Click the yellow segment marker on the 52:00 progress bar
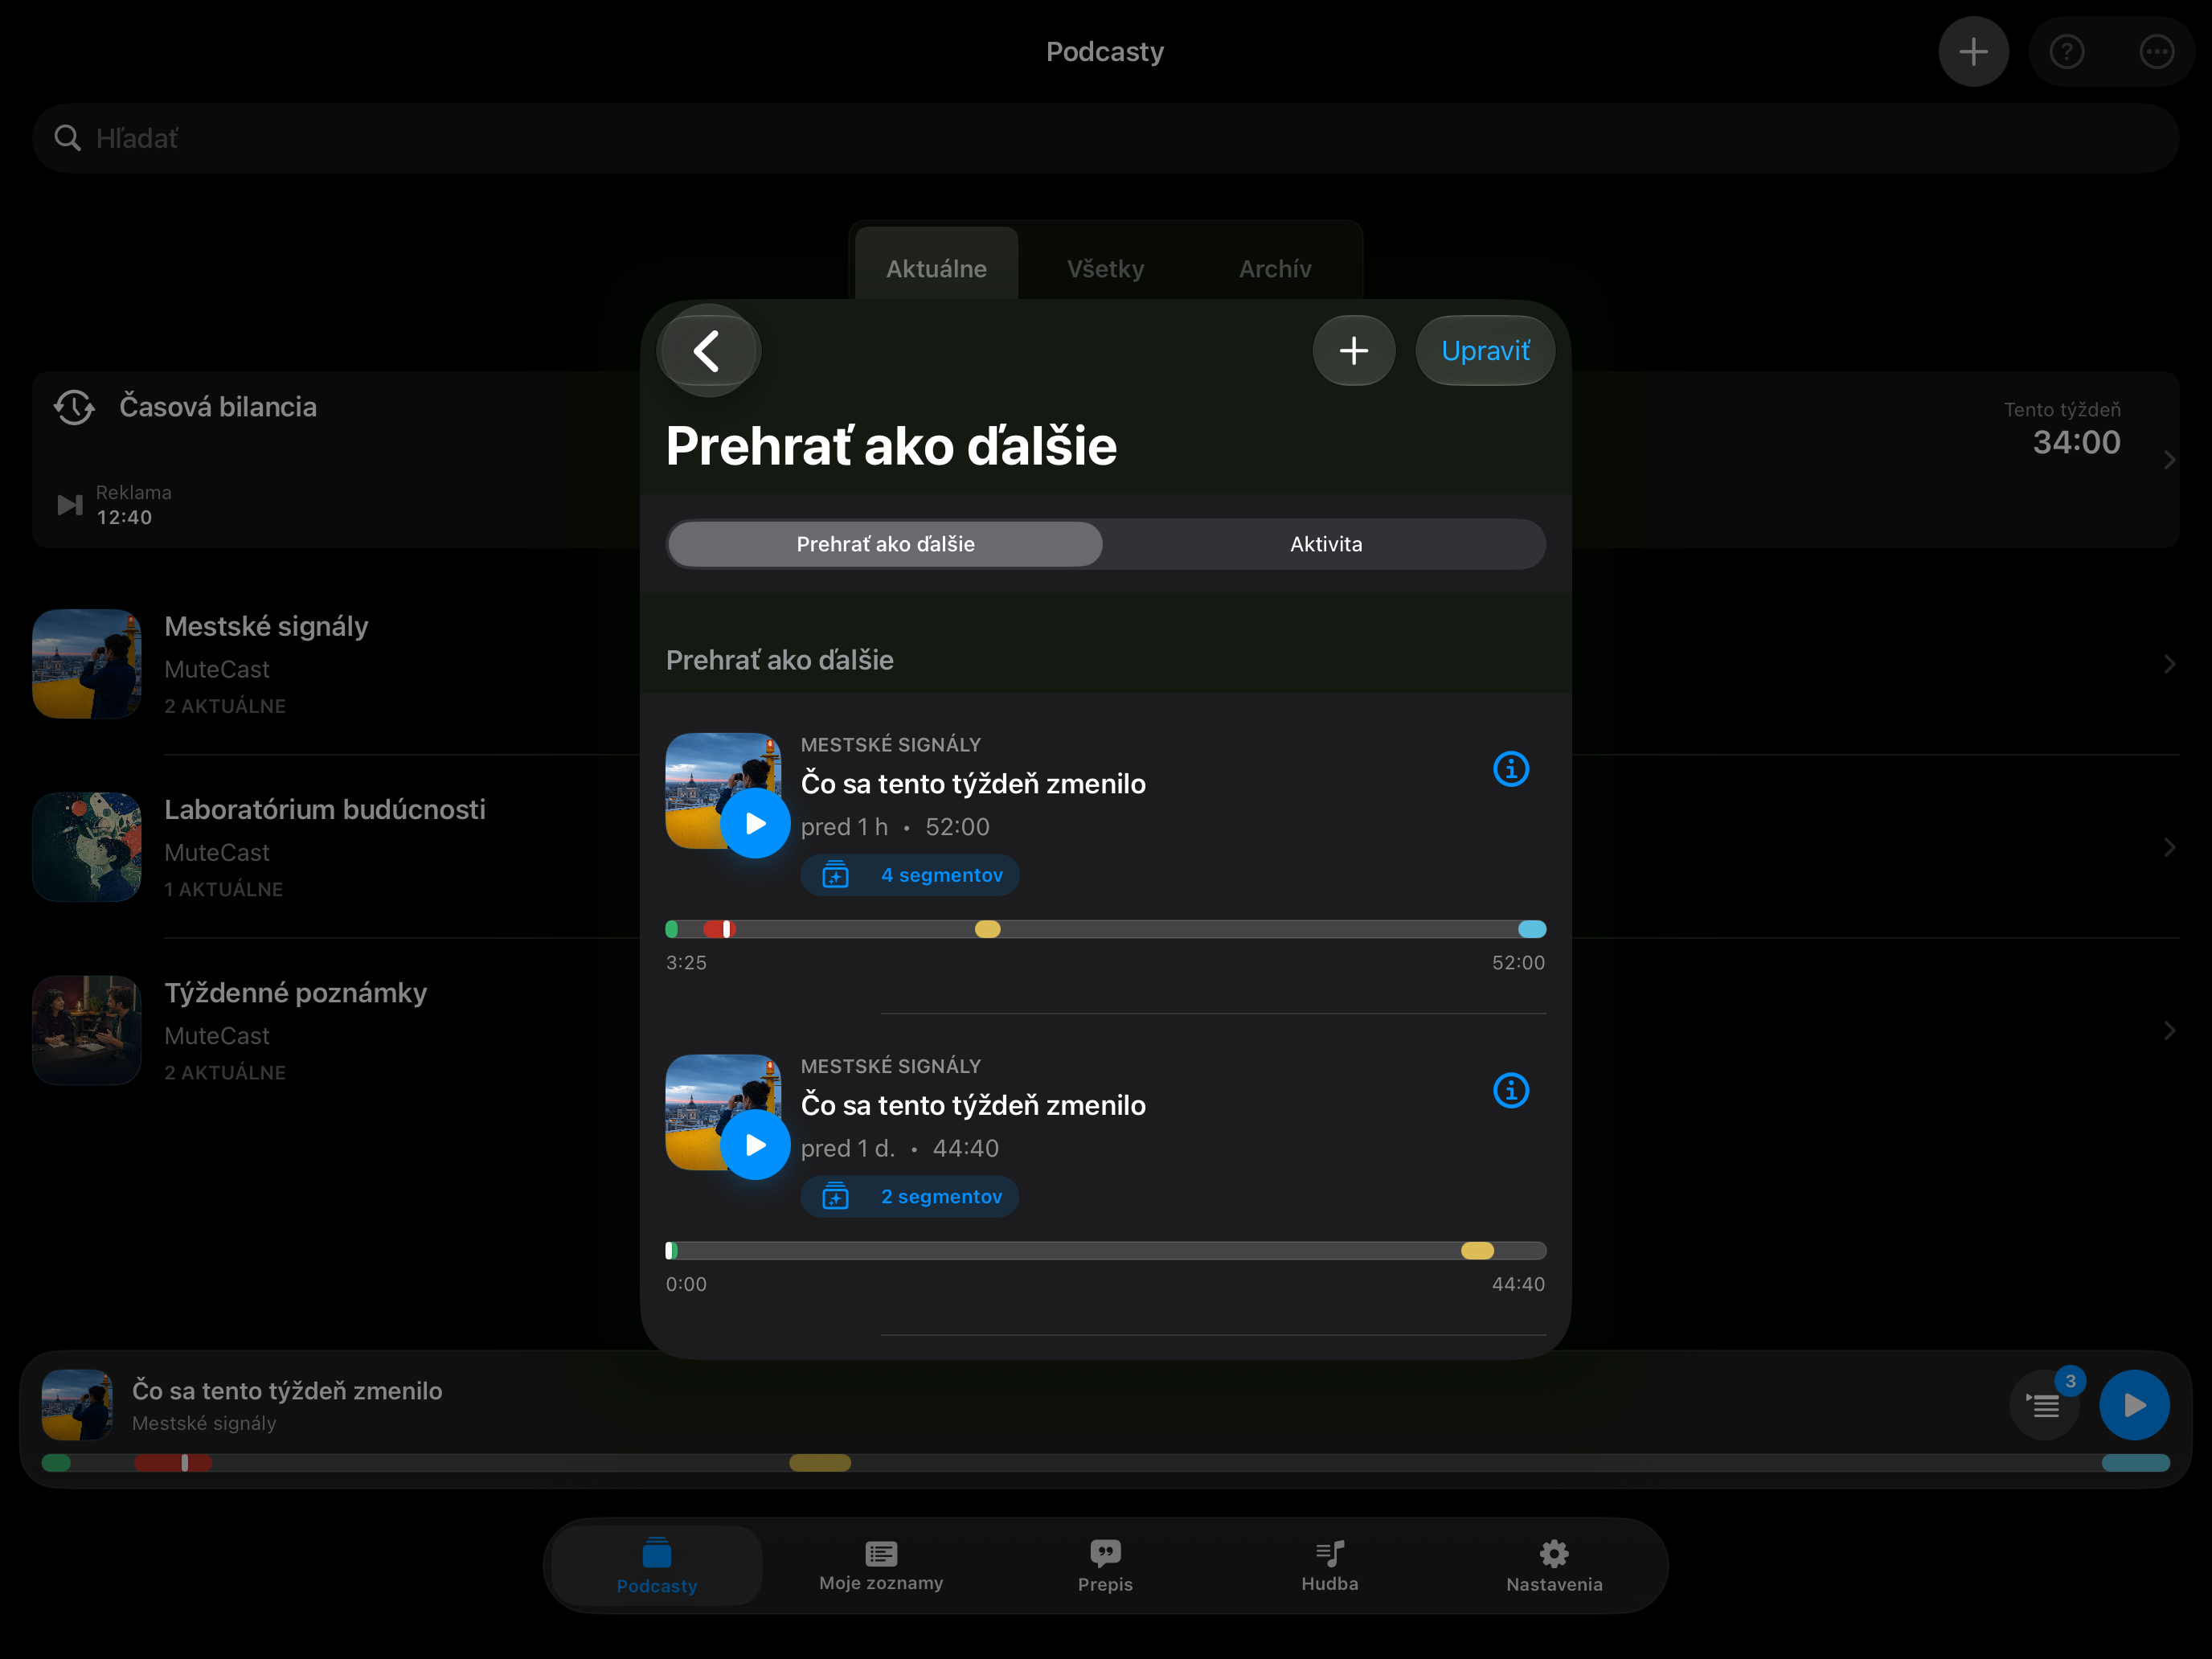The height and width of the screenshot is (1659, 2212). [987, 930]
